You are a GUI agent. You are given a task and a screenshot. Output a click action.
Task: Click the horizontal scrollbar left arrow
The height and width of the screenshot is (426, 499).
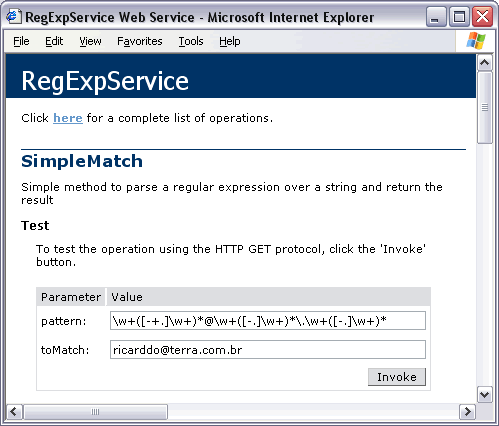(14, 412)
